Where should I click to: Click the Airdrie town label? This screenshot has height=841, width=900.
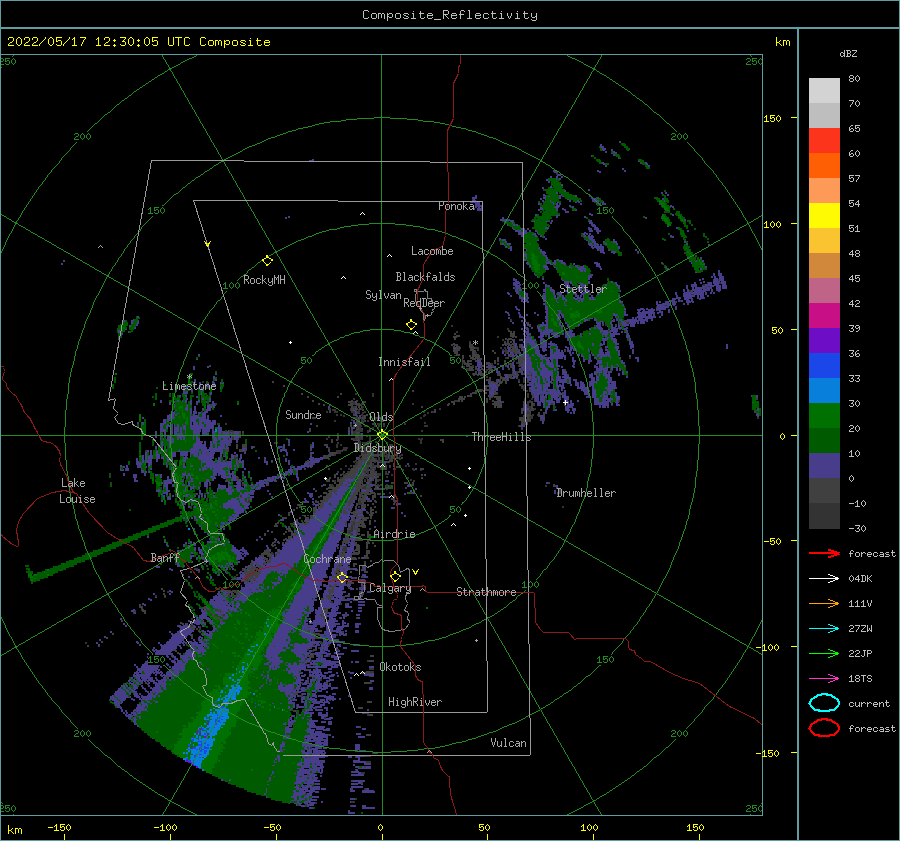tap(394, 534)
